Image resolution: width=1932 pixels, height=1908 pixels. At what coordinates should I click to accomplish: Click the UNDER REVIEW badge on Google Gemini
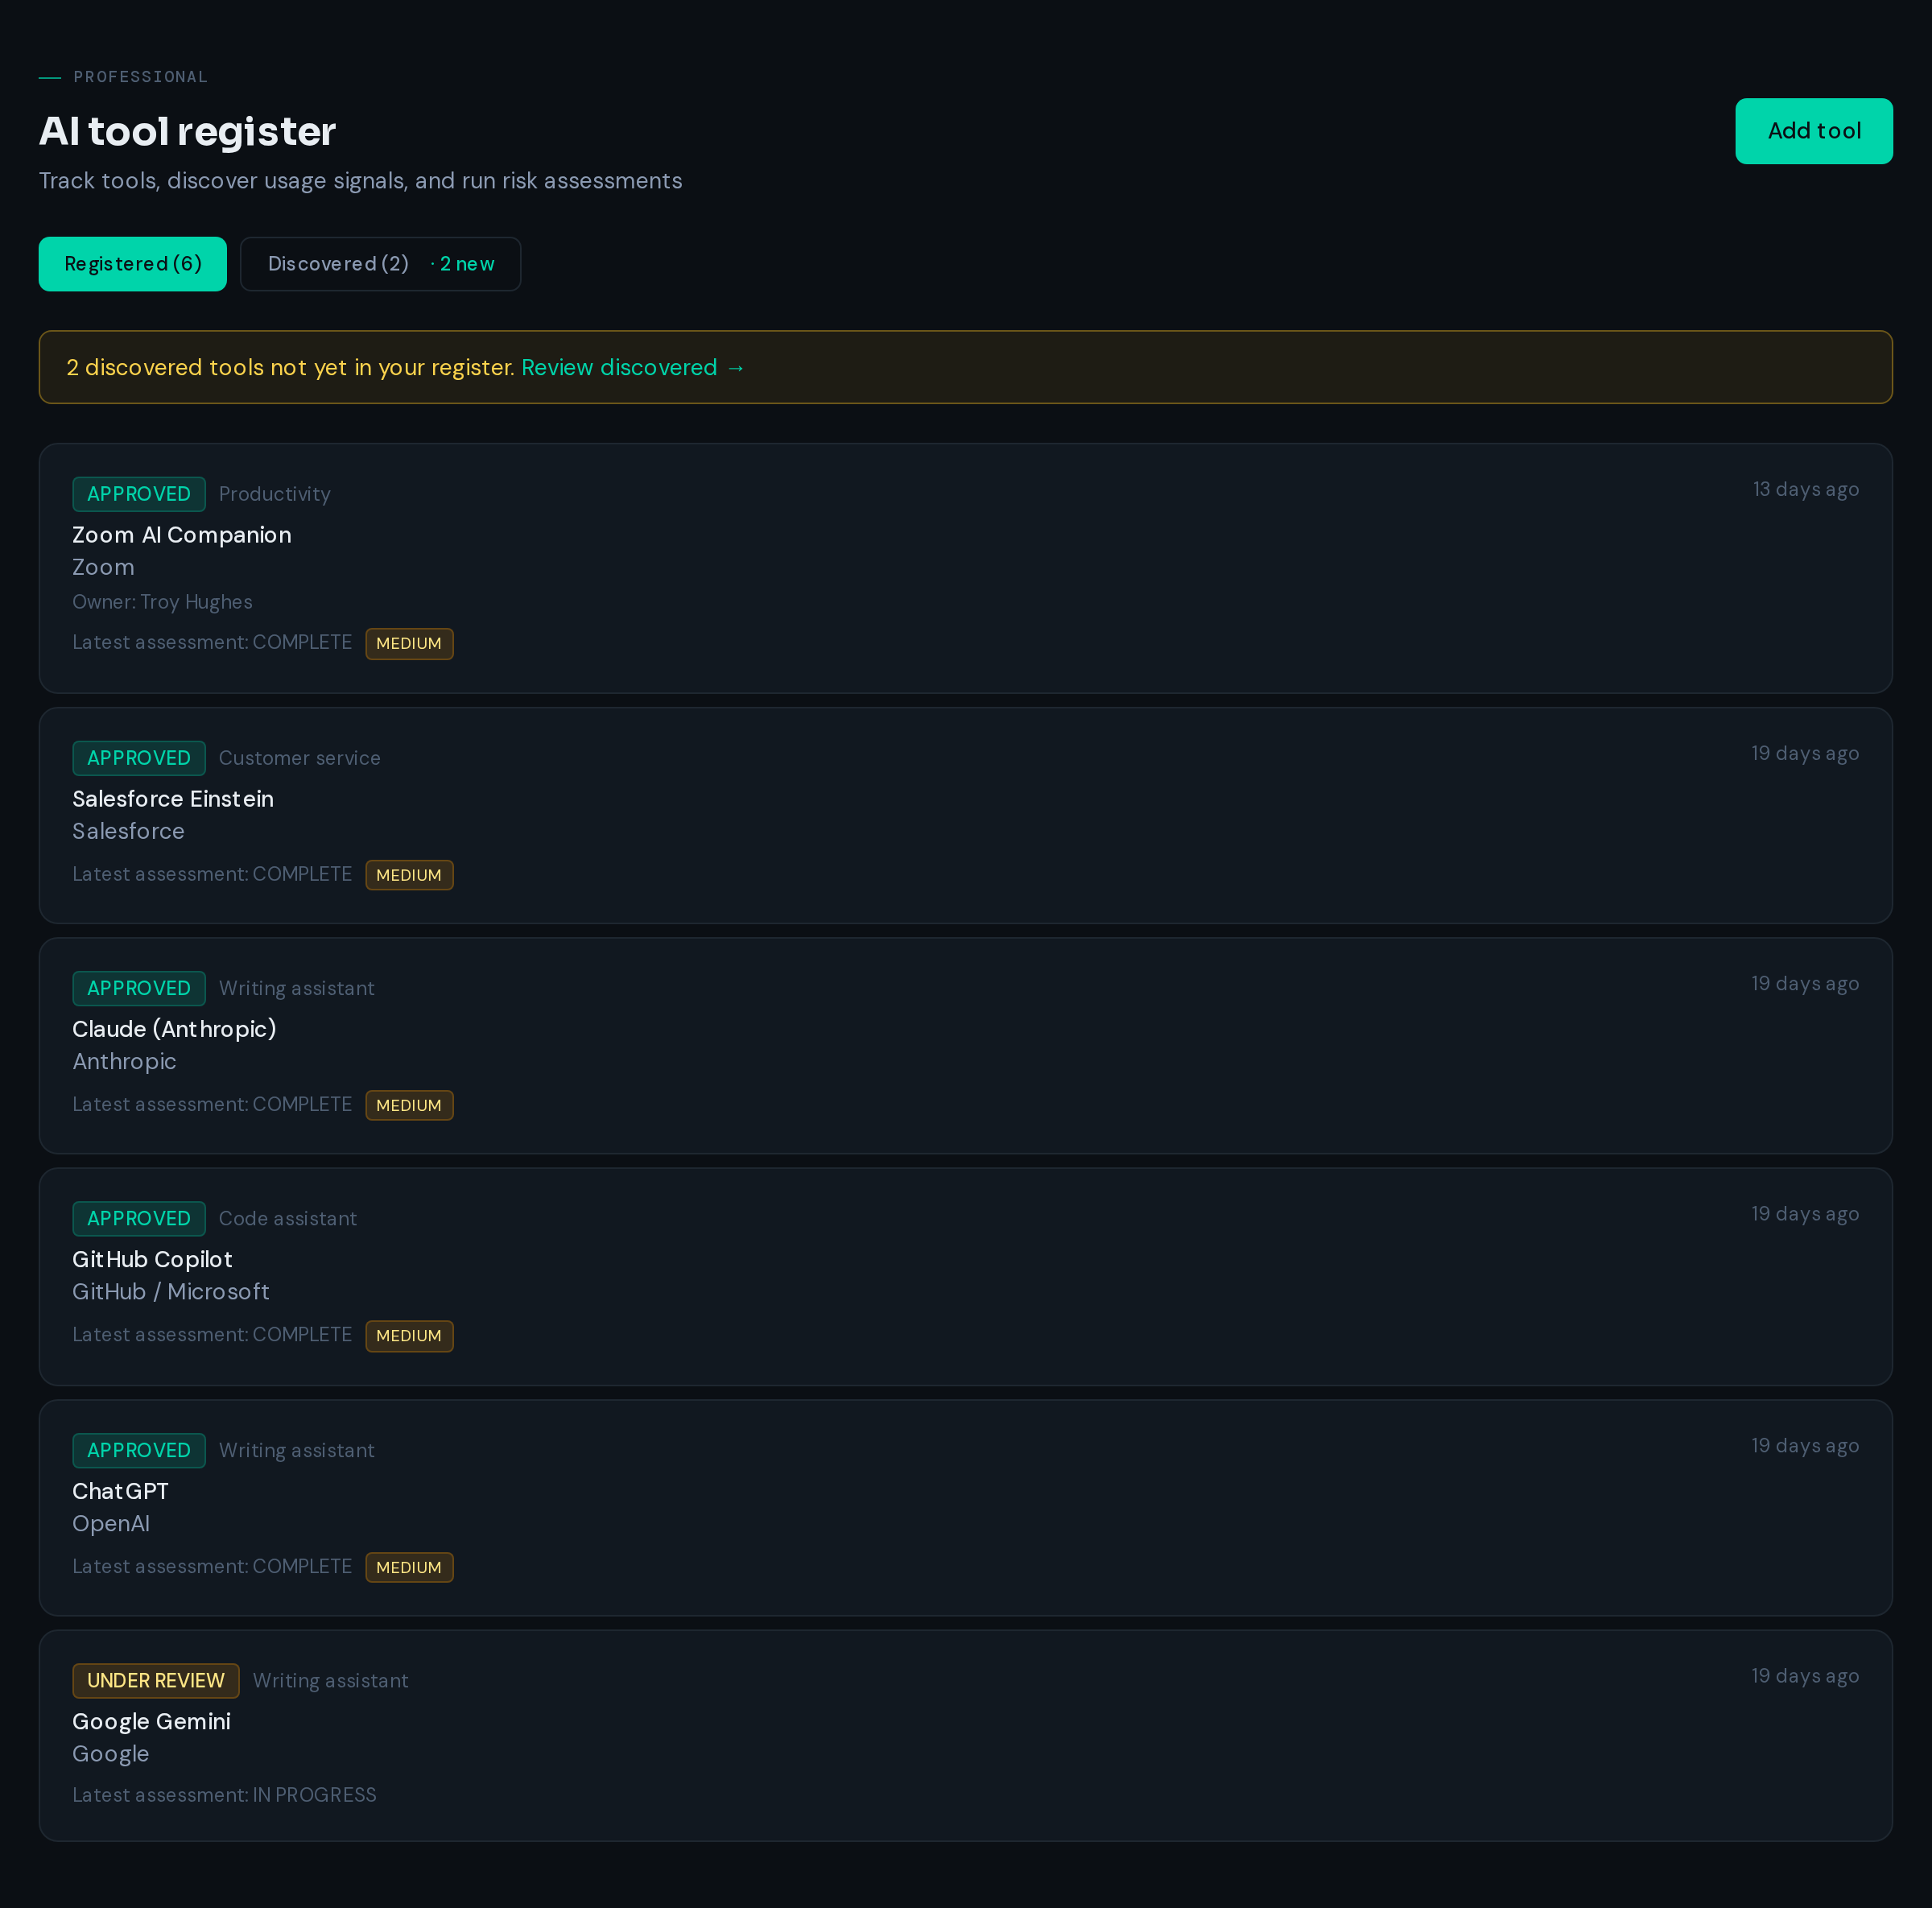point(156,1680)
